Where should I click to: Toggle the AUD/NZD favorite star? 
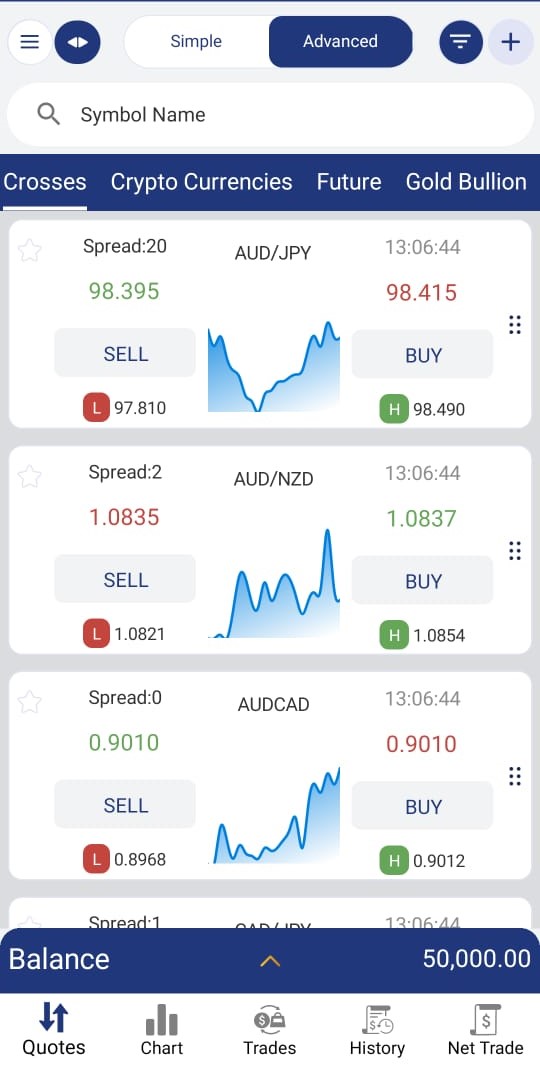coord(29,477)
